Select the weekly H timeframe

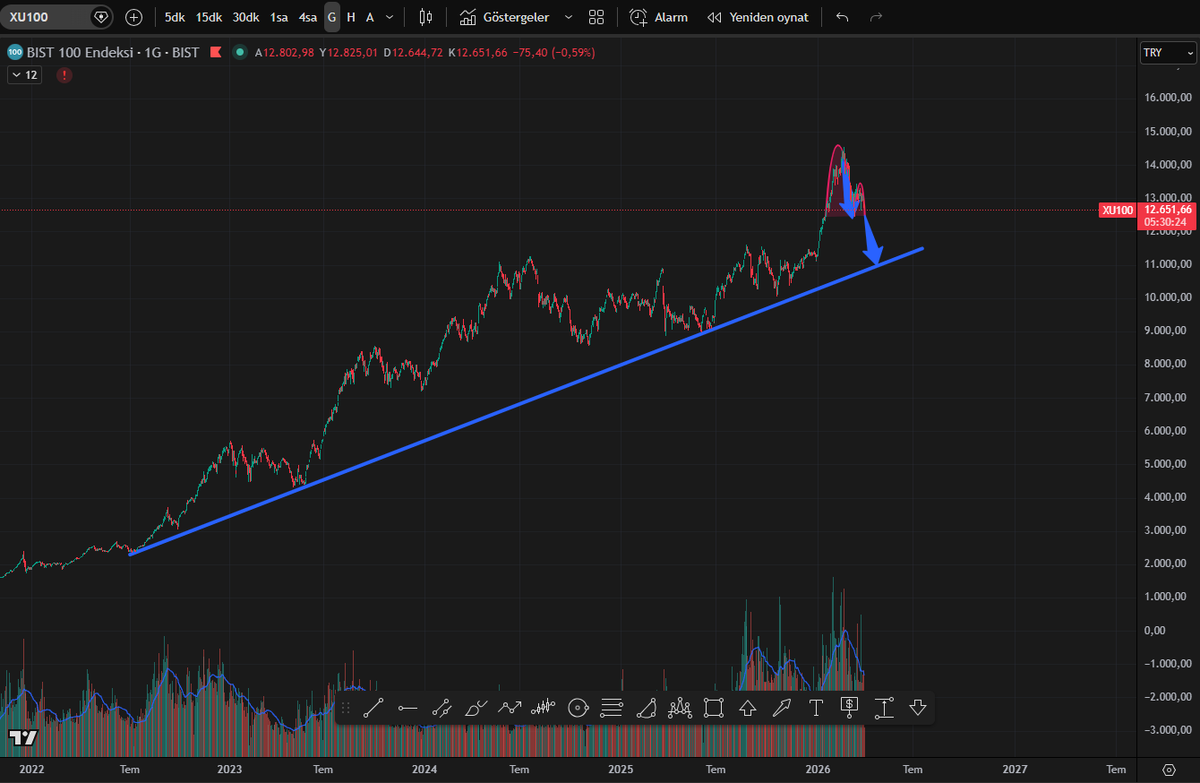[x=351, y=17]
